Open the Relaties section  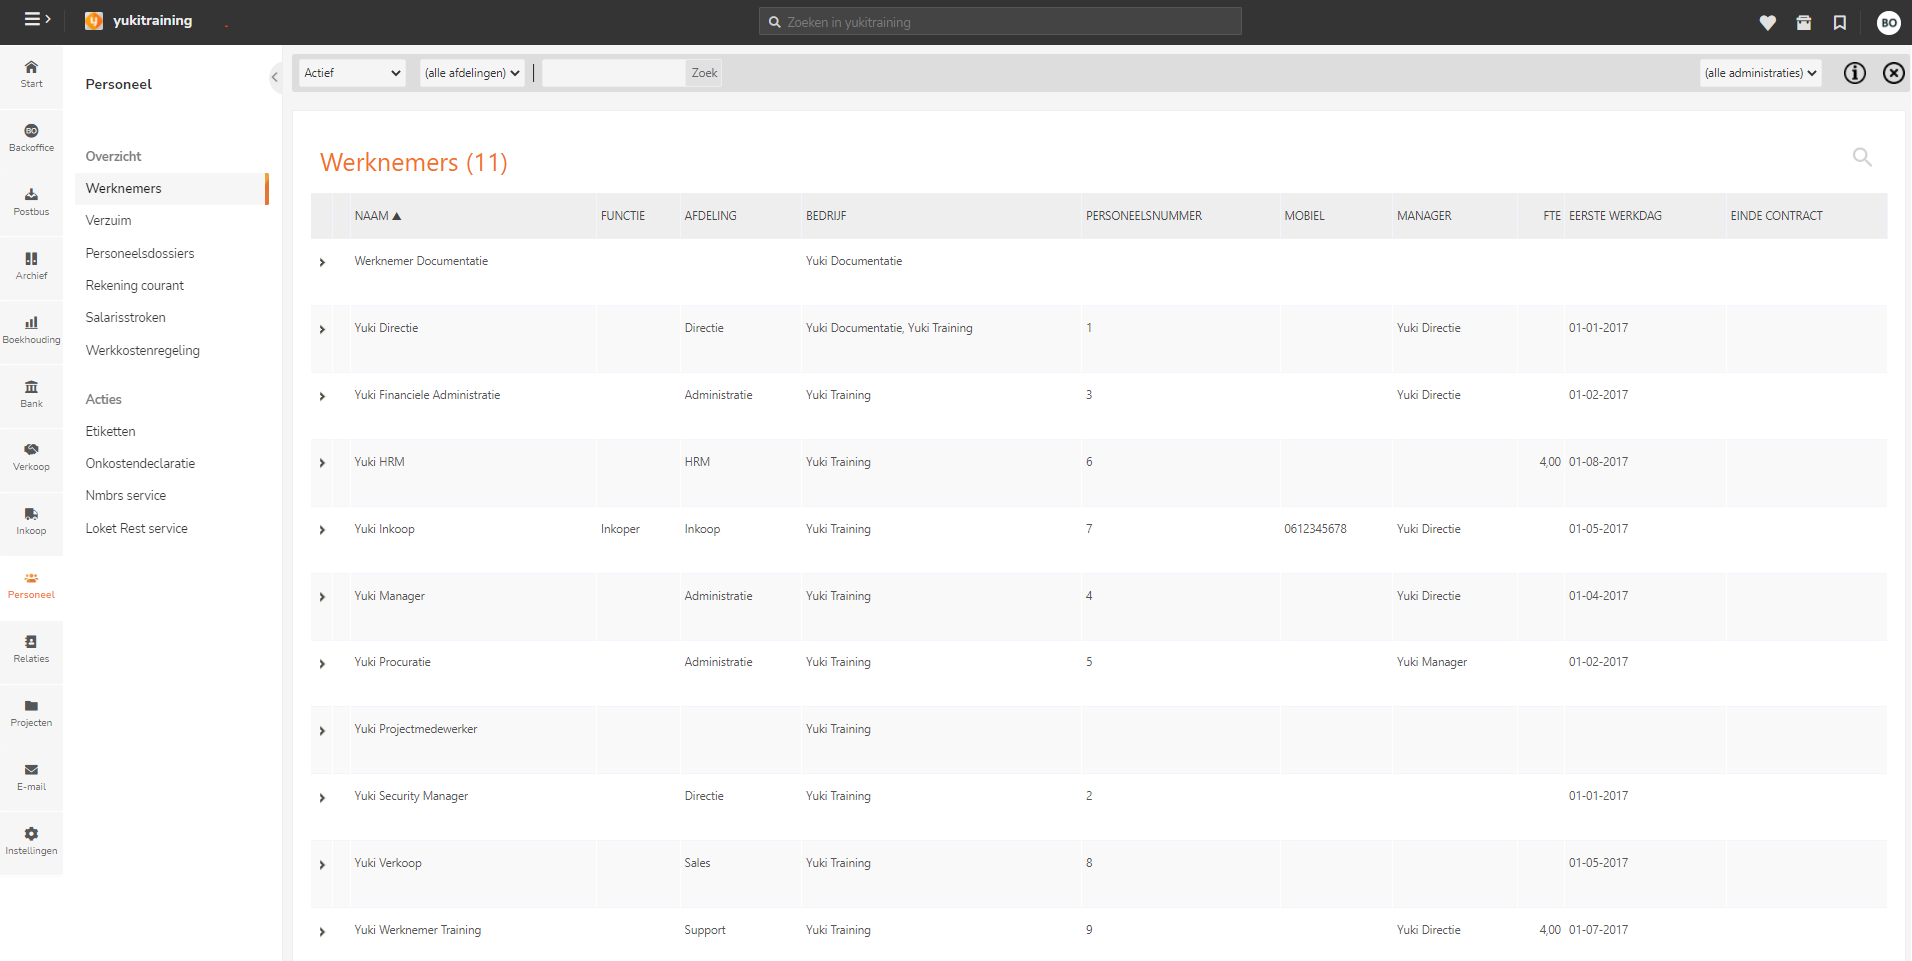point(31,649)
